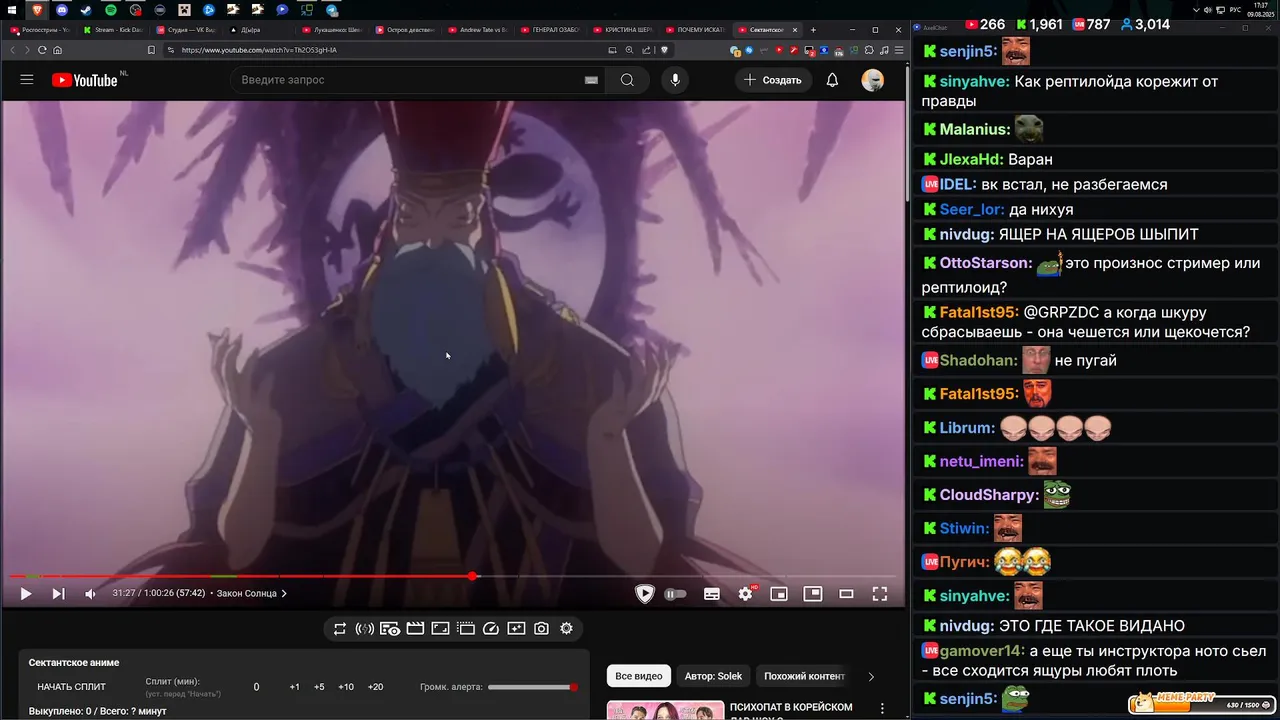Image resolution: width=1280 pixels, height=720 pixels.
Task: Open options for ПСИХОПАТ В КОРЕЙСКОМ video
Action: [x=882, y=709]
